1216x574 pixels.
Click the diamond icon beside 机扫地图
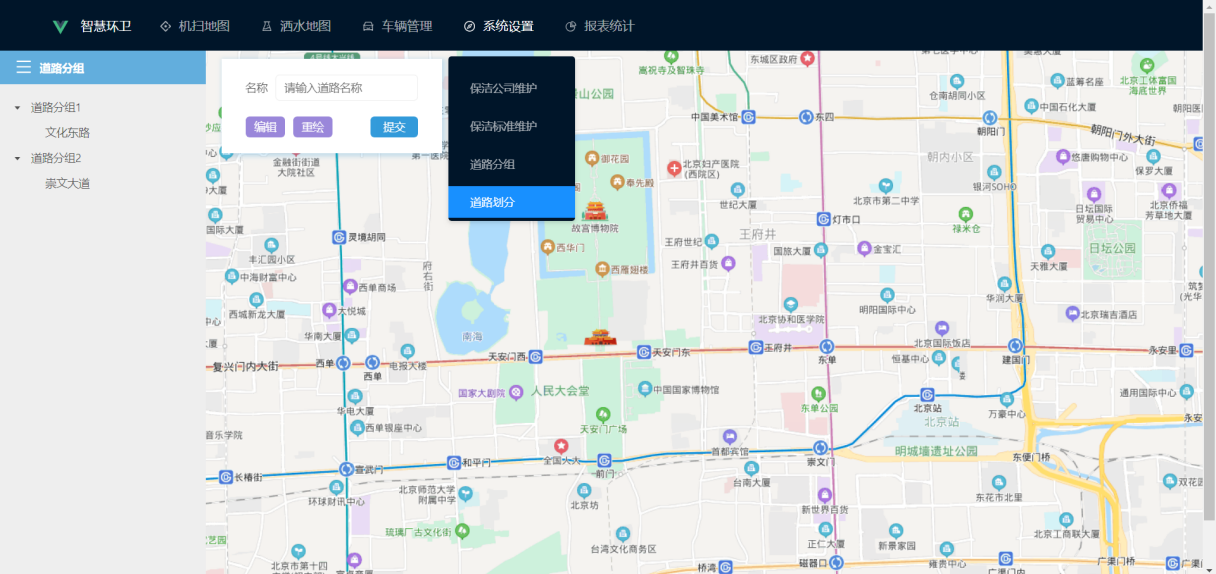tap(165, 26)
